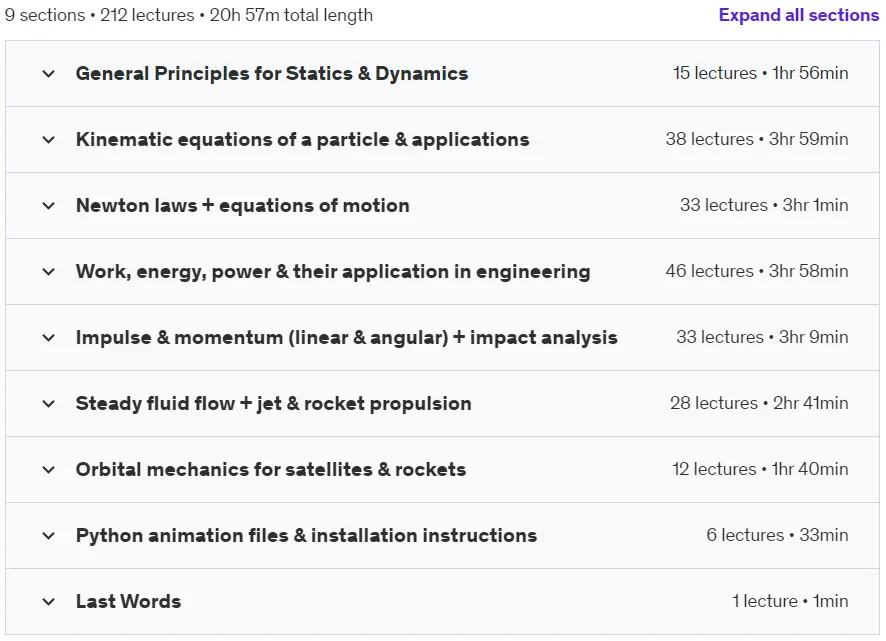886x641 pixels.
Task: Click the 38 lectures • 3hr 59min label
Action: [x=757, y=139]
